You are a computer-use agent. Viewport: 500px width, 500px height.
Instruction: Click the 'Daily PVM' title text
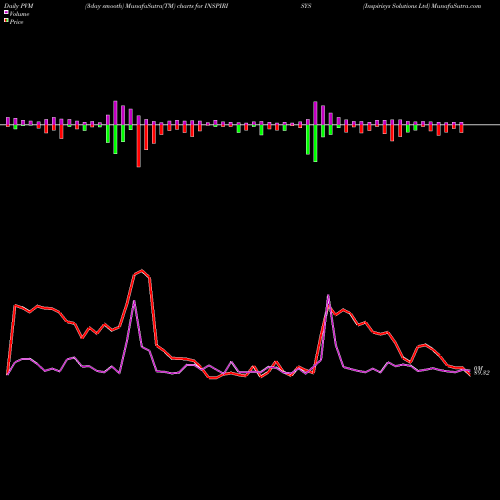[x=20, y=6]
